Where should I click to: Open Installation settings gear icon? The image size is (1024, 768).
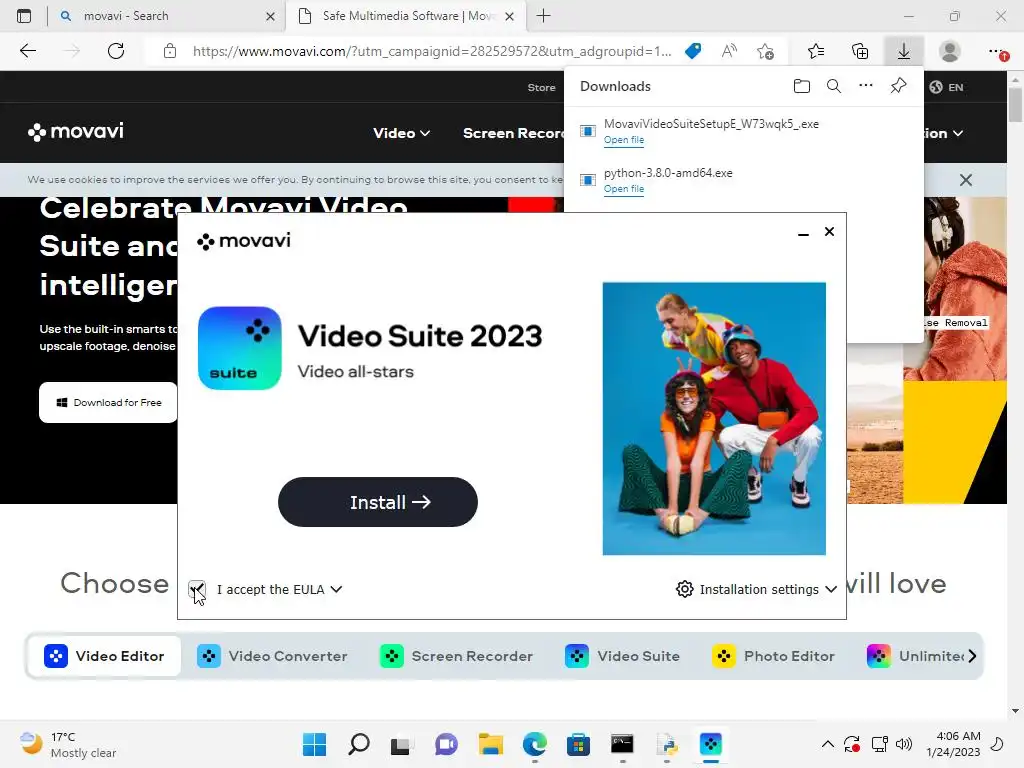684,589
